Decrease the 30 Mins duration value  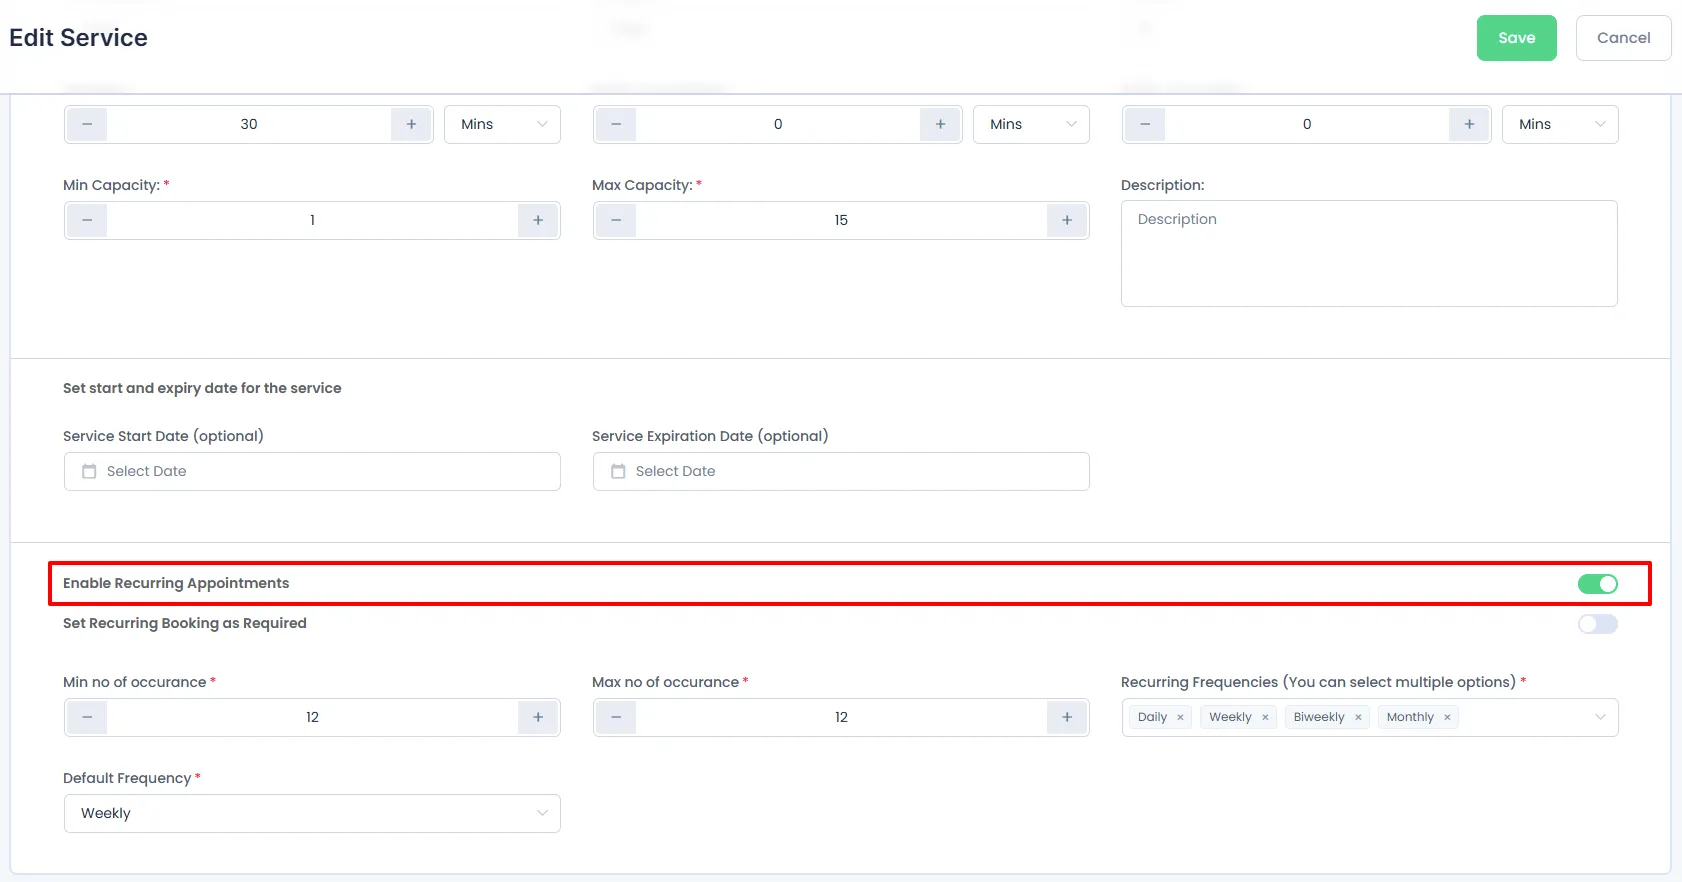[87, 124]
